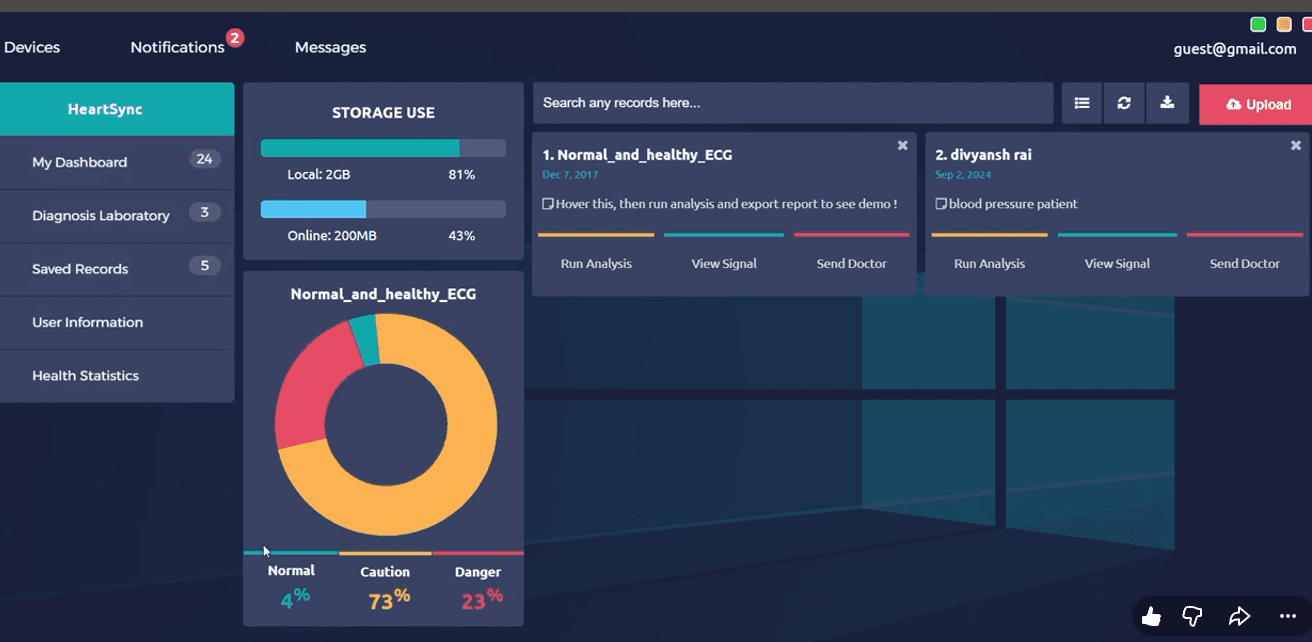Click the 2. divyansh rai card title
1312x642 pixels.
pos(983,155)
